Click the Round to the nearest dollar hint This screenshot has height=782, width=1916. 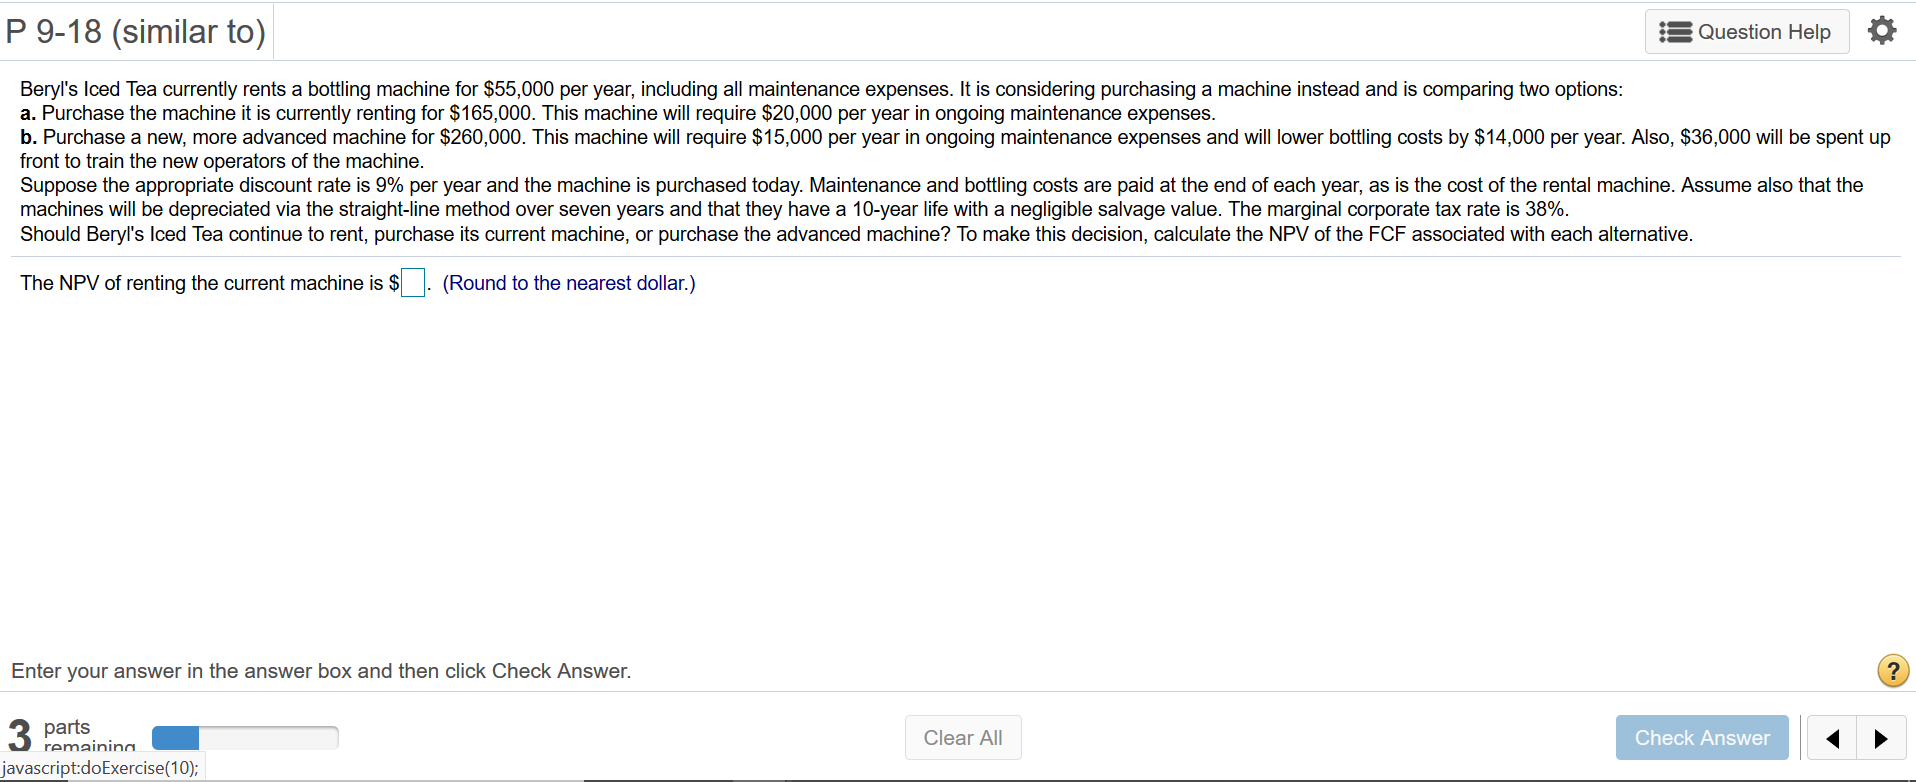click(569, 283)
